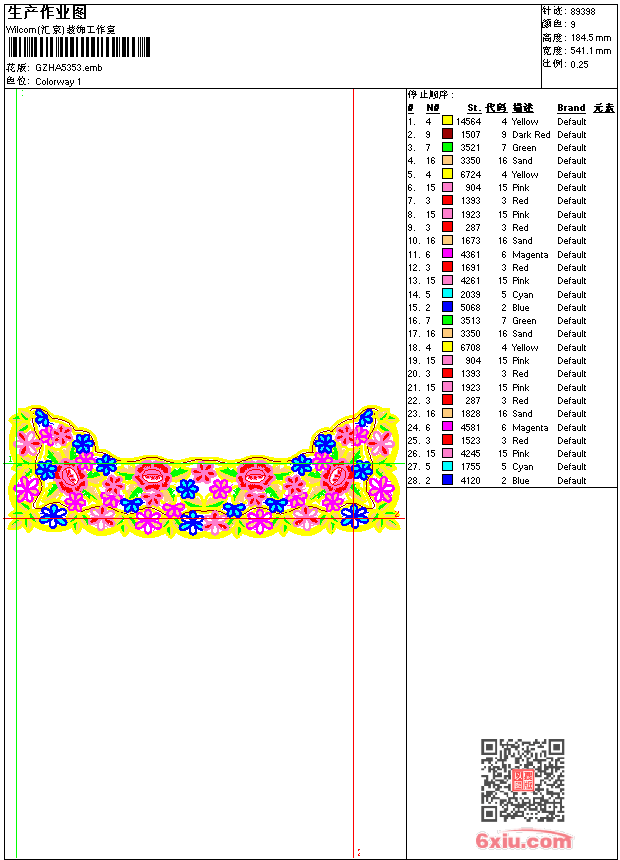620x860 pixels.
Task: Click the barcode under the studio name
Action: [x=78, y=47]
